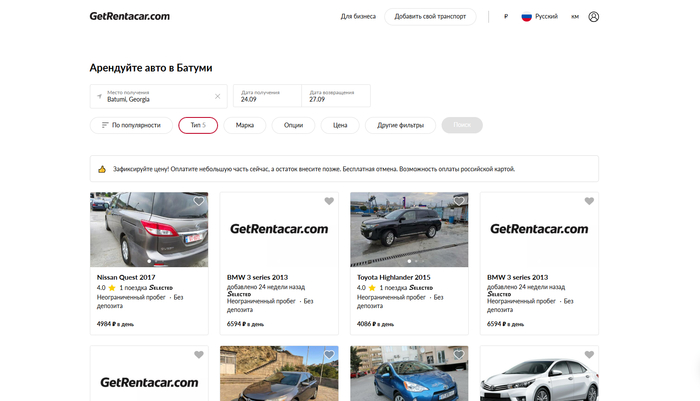The height and width of the screenshot is (401, 700).
Task: Click the ruble currency symbol in header
Action: 506,17
